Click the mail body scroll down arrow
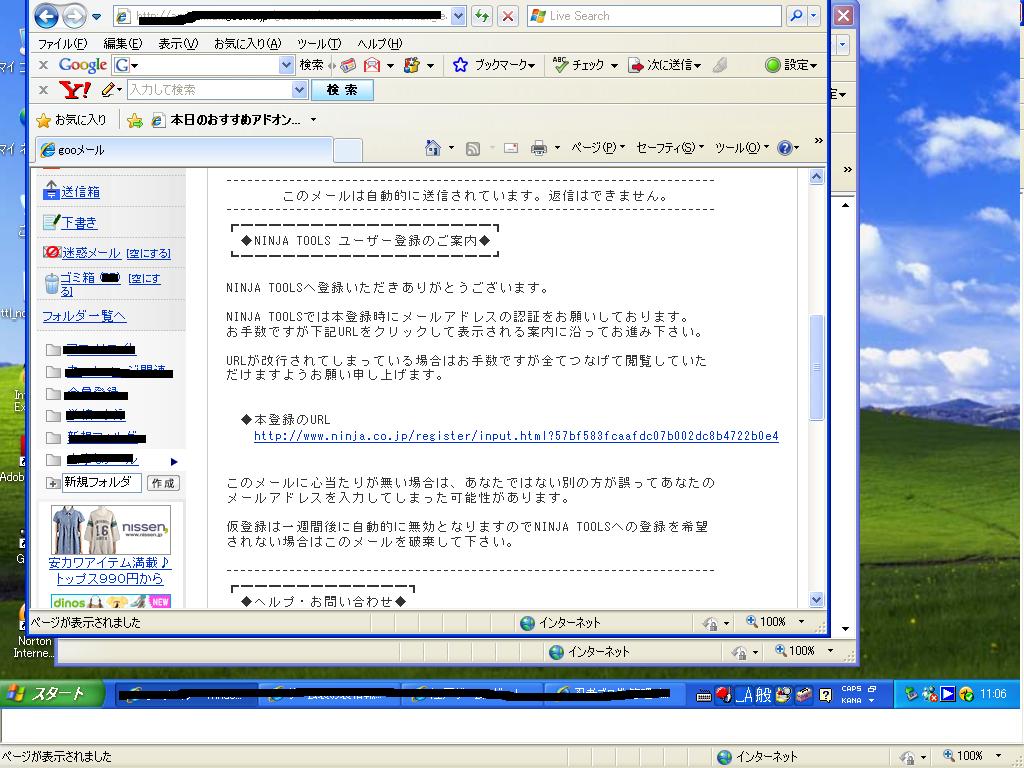 click(816, 599)
